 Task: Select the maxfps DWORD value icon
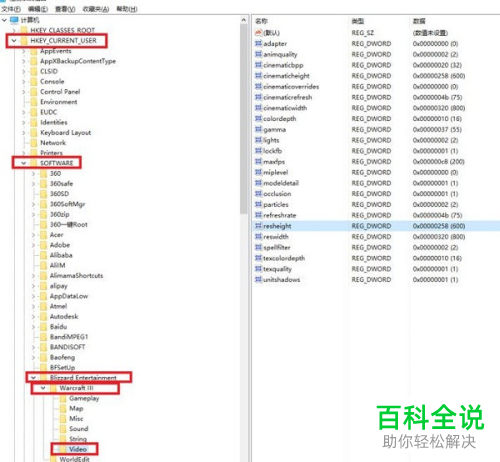pos(258,161)
